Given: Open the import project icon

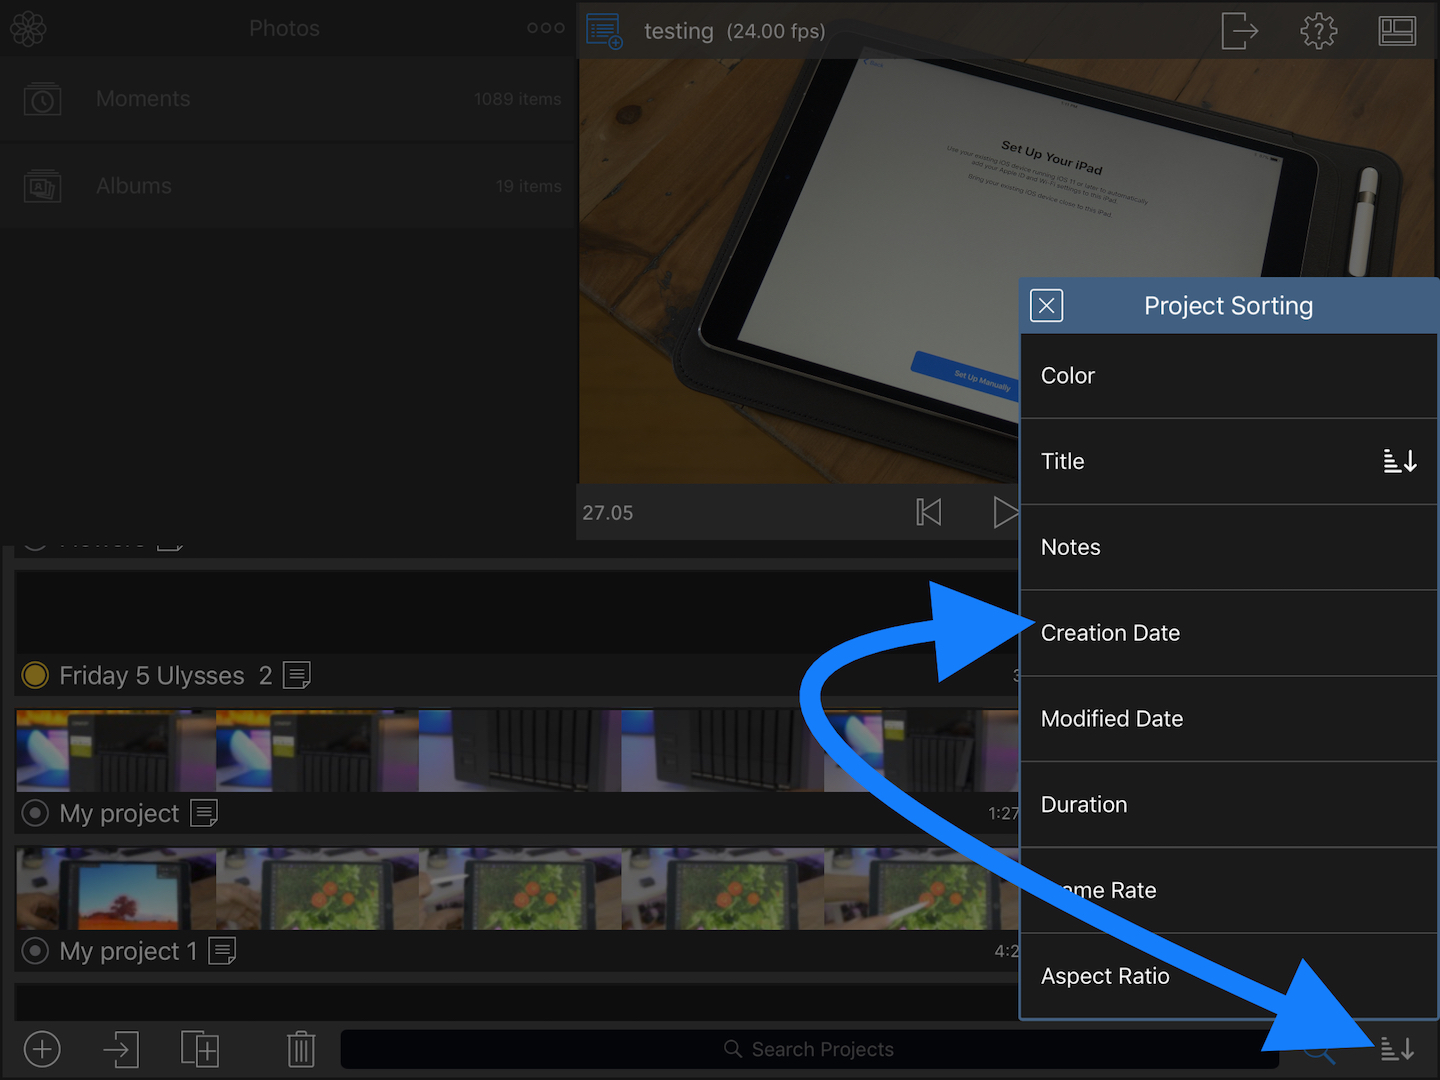Looking at the screenshot, I should click(x=120, y=1049).
